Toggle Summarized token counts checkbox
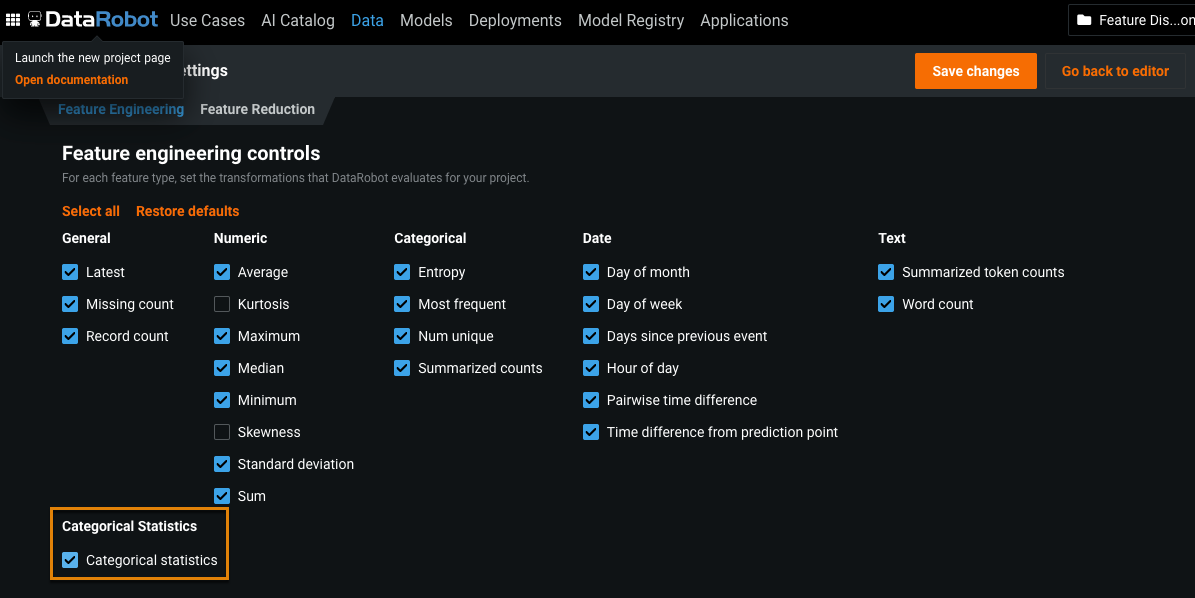The height and width of the screenshot is (598, 1195). pos(886,272)
